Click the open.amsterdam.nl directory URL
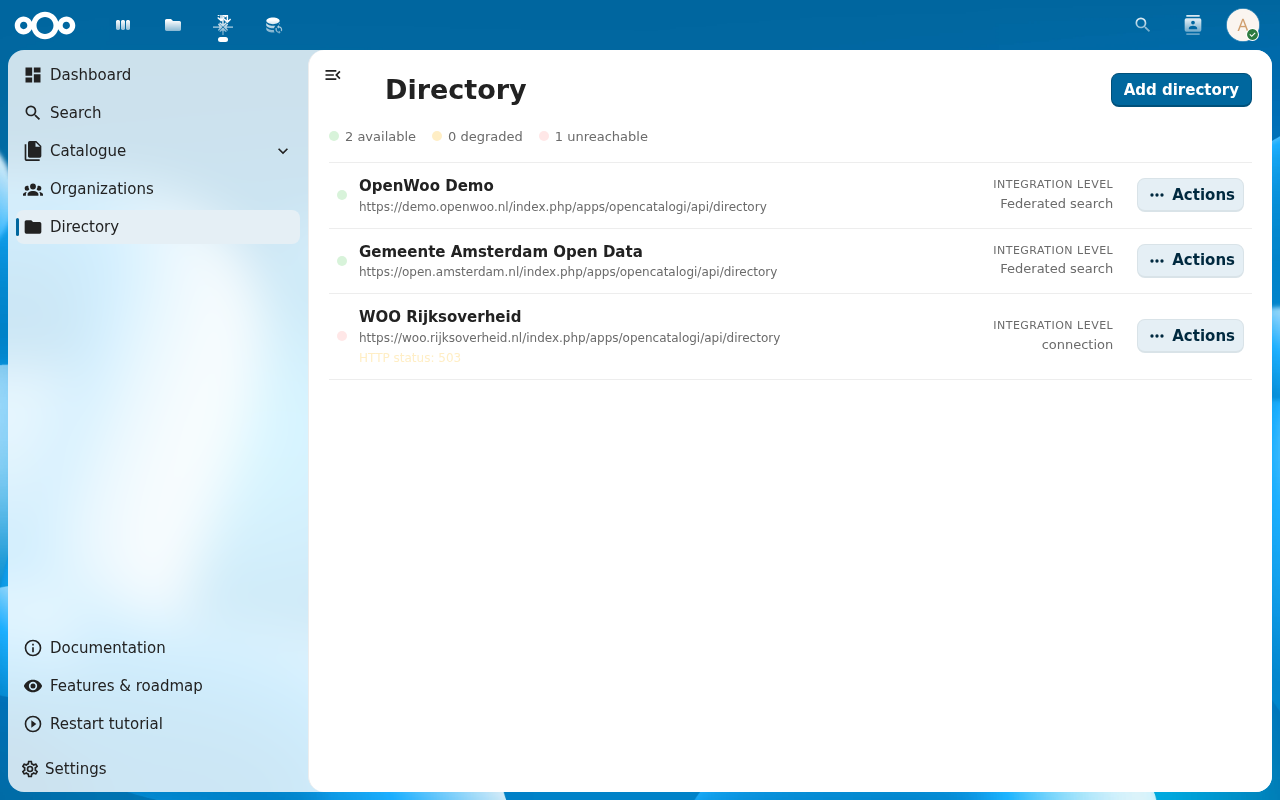 pyautogui.click(x=568, y=272)
